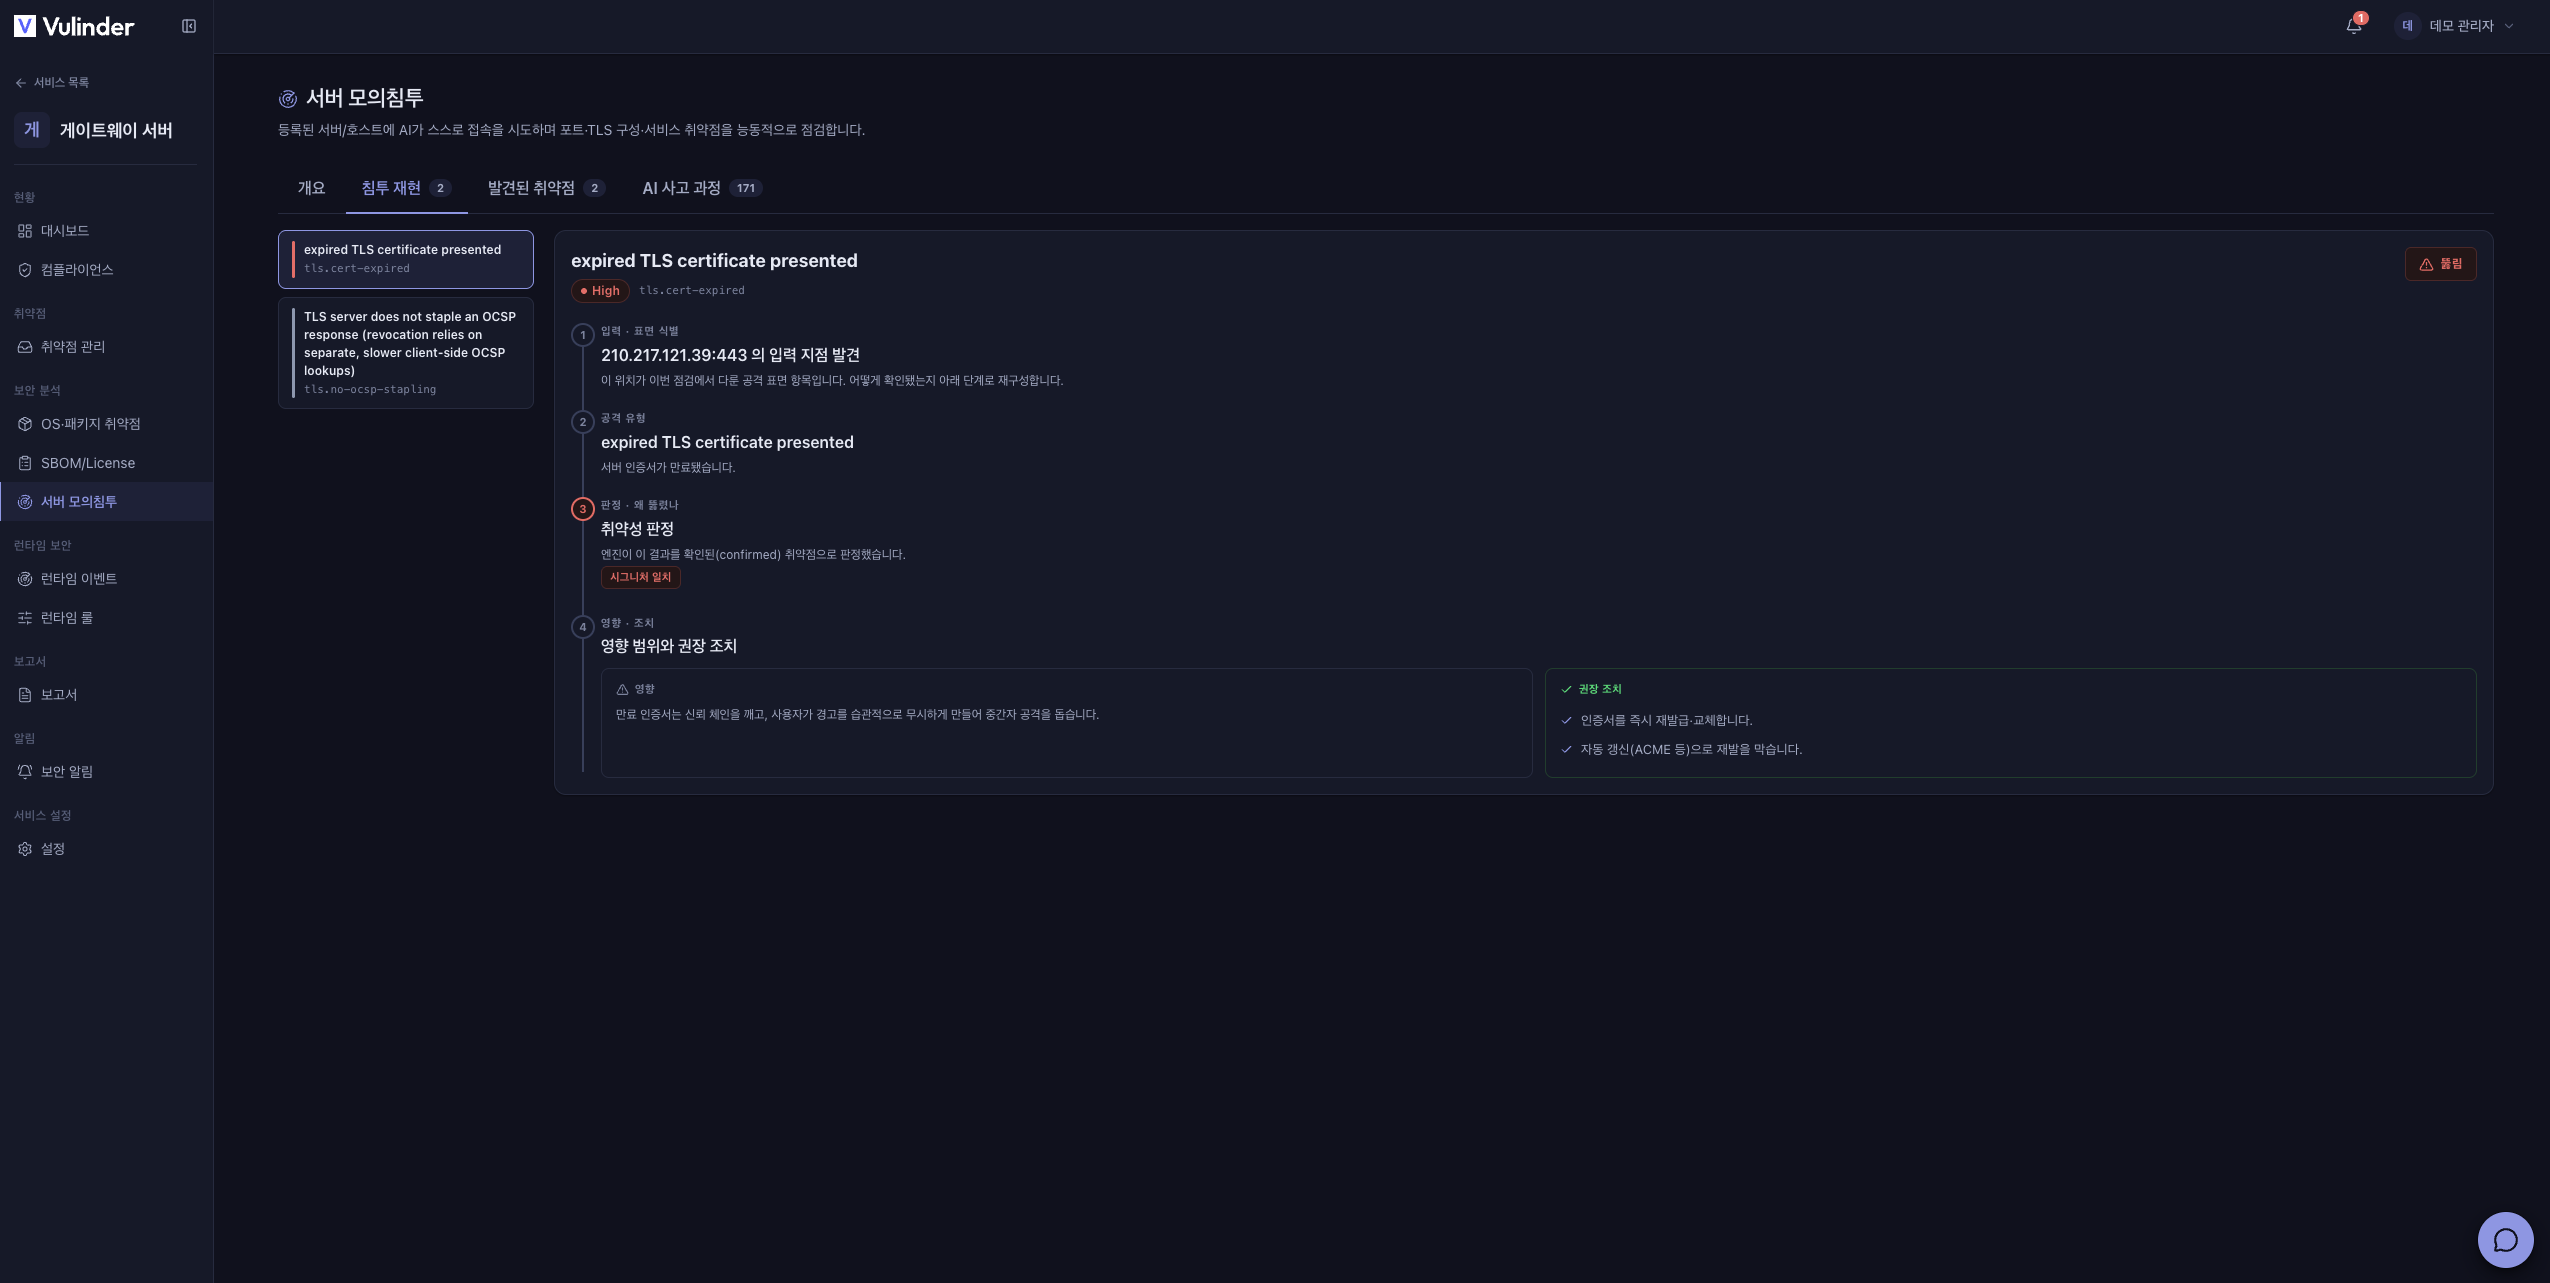Click the 뚫림 status button
This screenshot has height=1283, width=2550.
click(x=2440, y=264)
